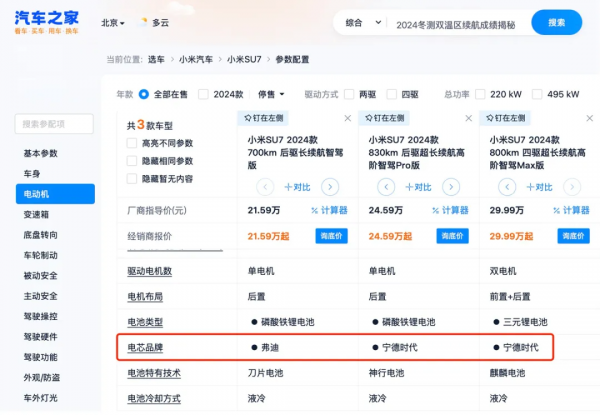The width and height of the screenshot is (600, 415).
Task: Click the 搜索 search button
Action: tap(556, 23)
